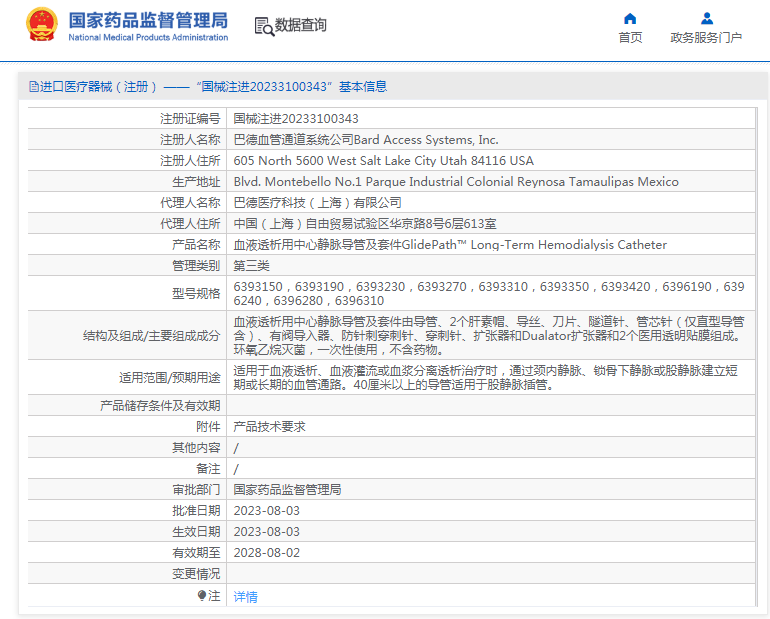The image size is (770, 619).
Task: Click the 备注 row label
Action: click(208, 469)
